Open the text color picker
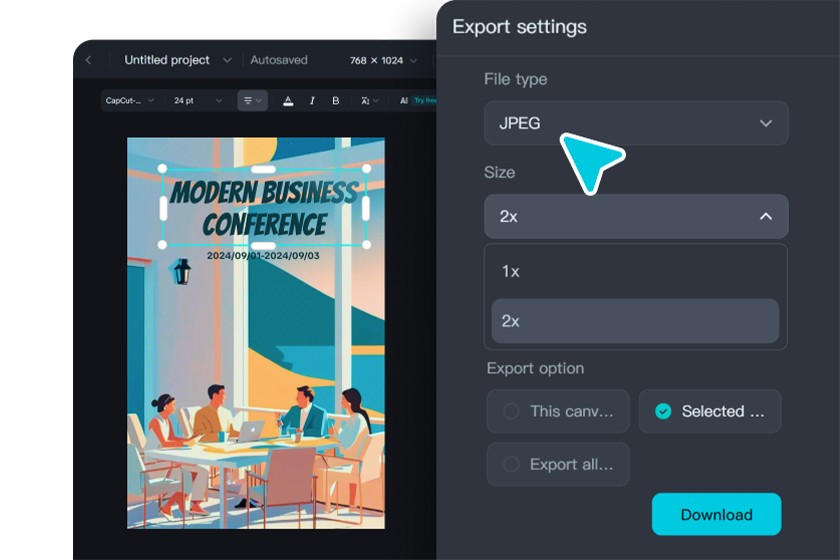840x560 pixels. (x=288, y=100)
